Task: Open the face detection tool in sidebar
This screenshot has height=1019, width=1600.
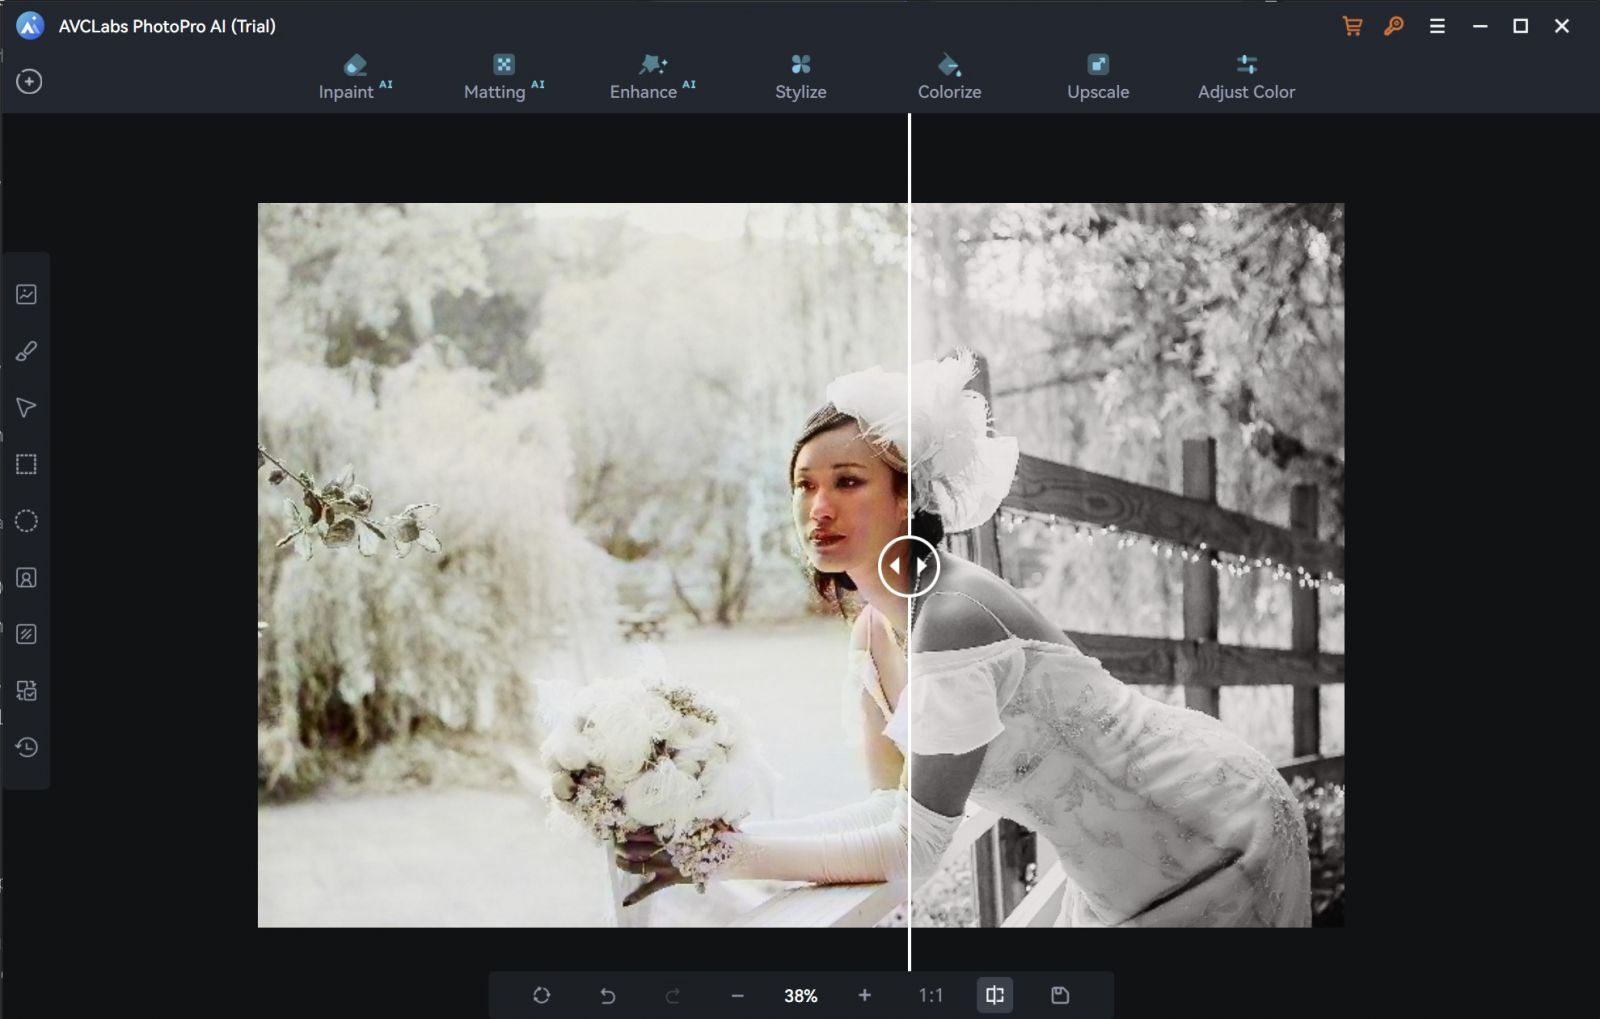Action: pos(26,577)
